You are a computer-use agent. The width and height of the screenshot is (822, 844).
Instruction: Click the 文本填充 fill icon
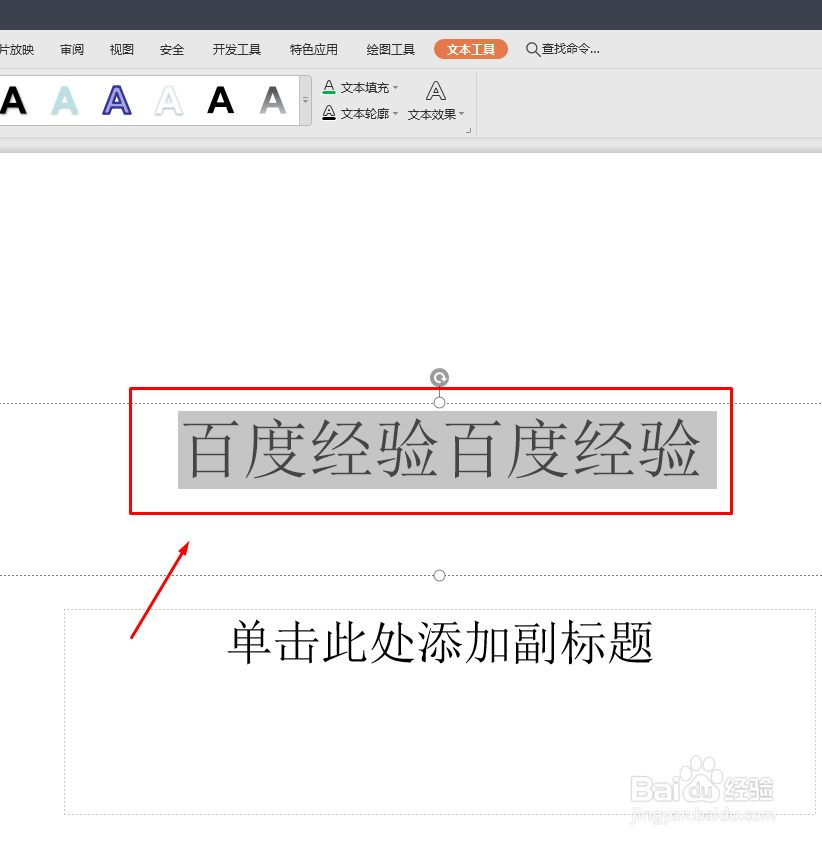click(329, 87)
